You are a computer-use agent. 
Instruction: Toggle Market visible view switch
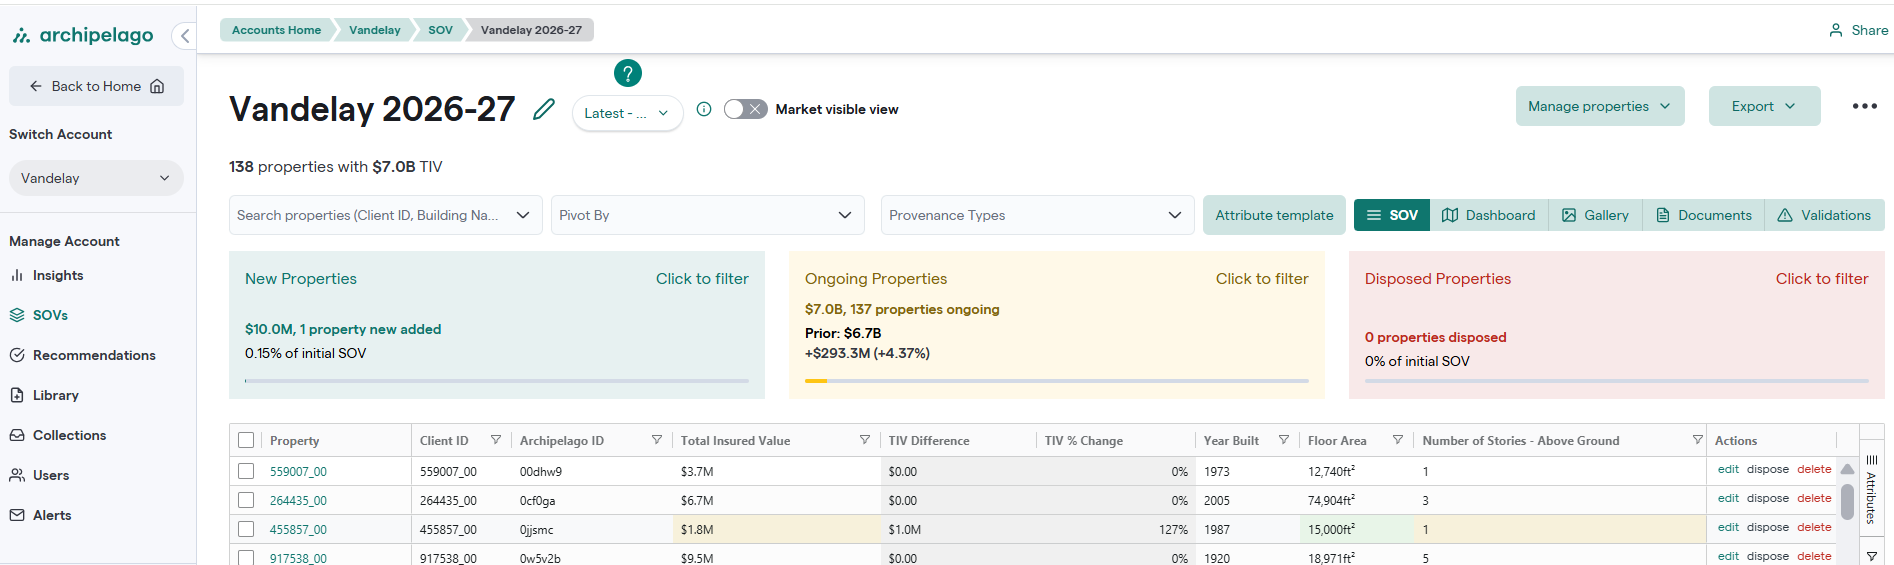745,109
